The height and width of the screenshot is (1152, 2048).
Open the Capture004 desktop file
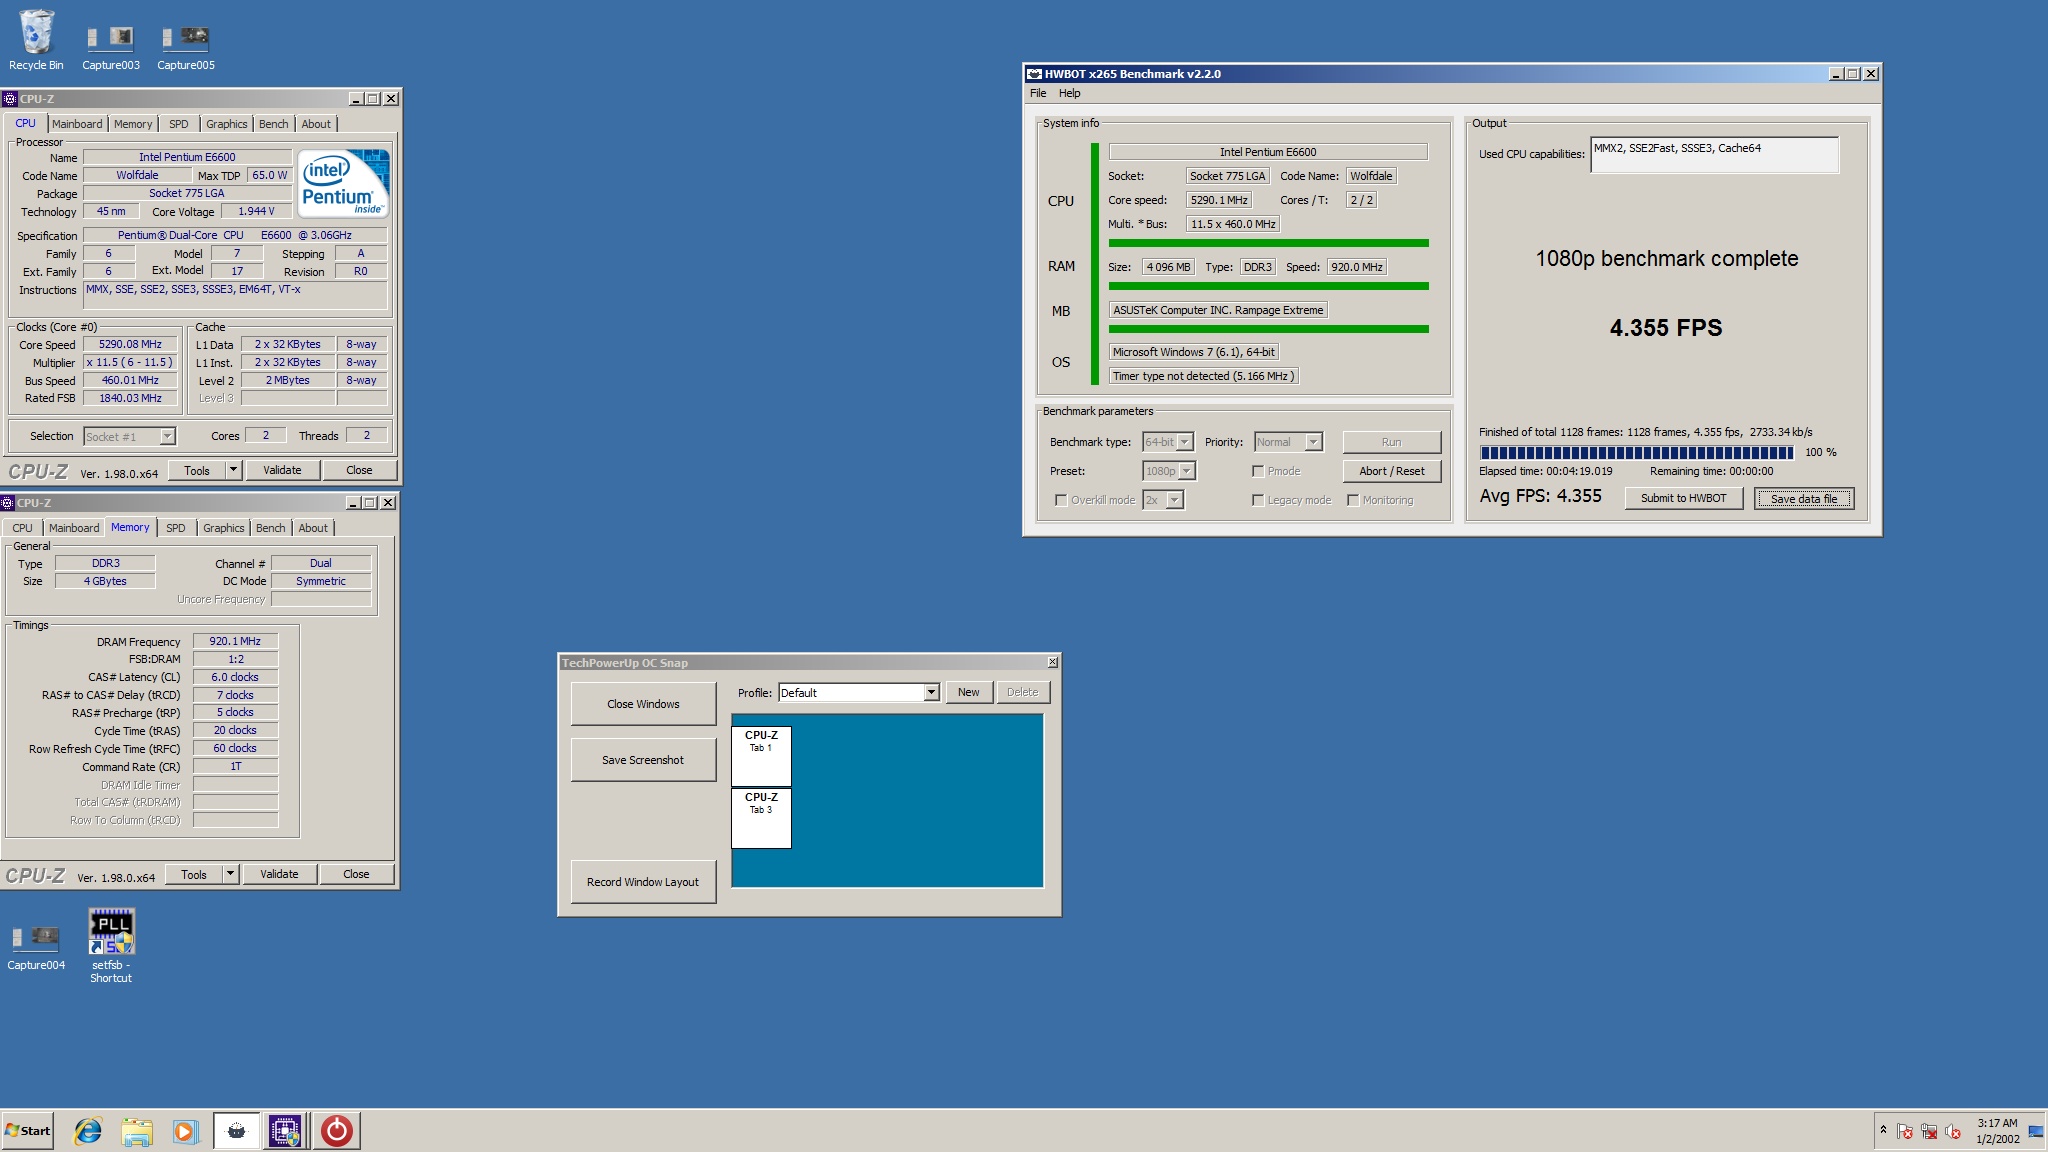click(x=36, y=947)
